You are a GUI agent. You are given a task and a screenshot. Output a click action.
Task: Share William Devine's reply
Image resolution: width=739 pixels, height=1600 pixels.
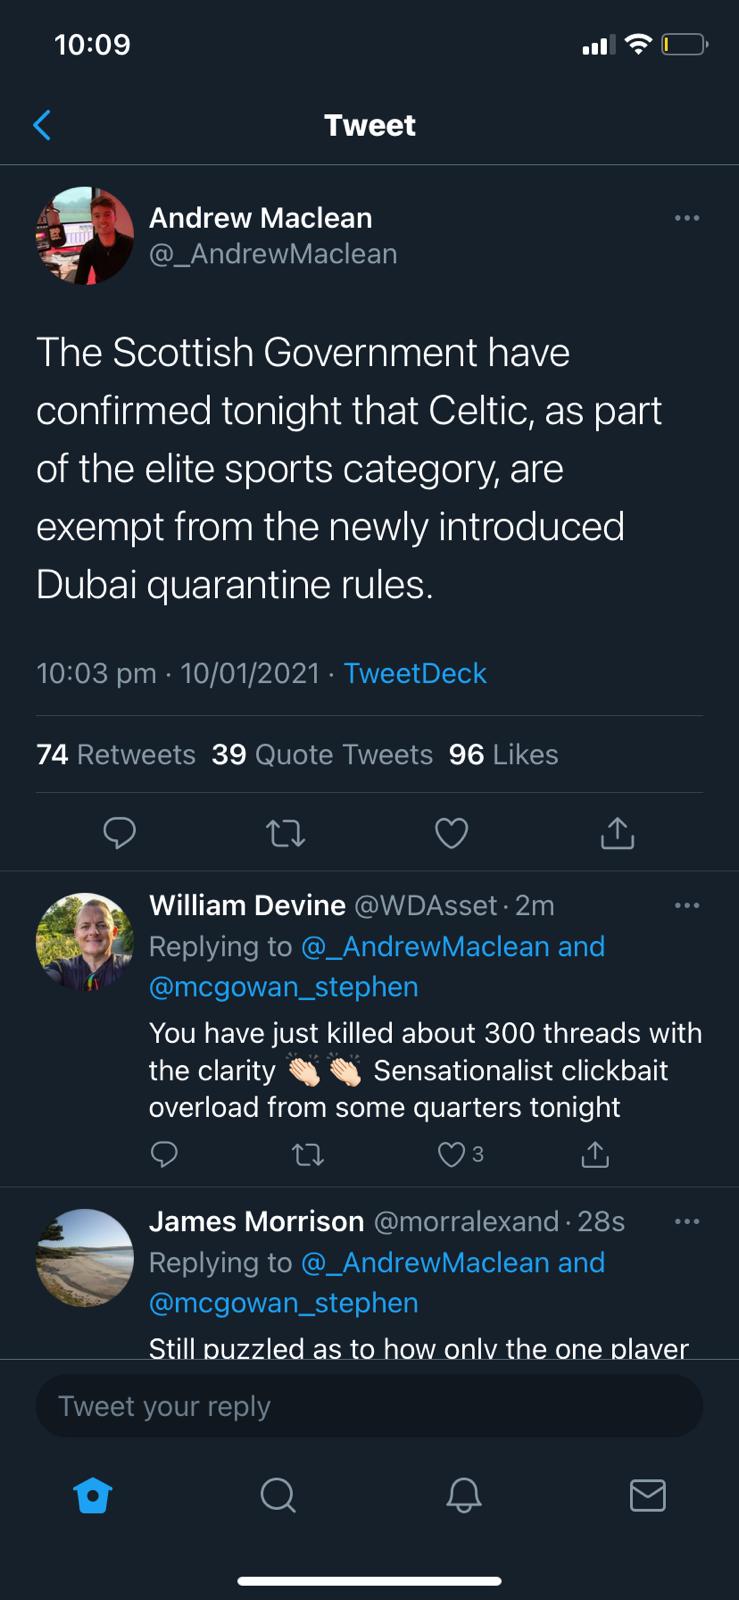click(x=595, y=1155)
